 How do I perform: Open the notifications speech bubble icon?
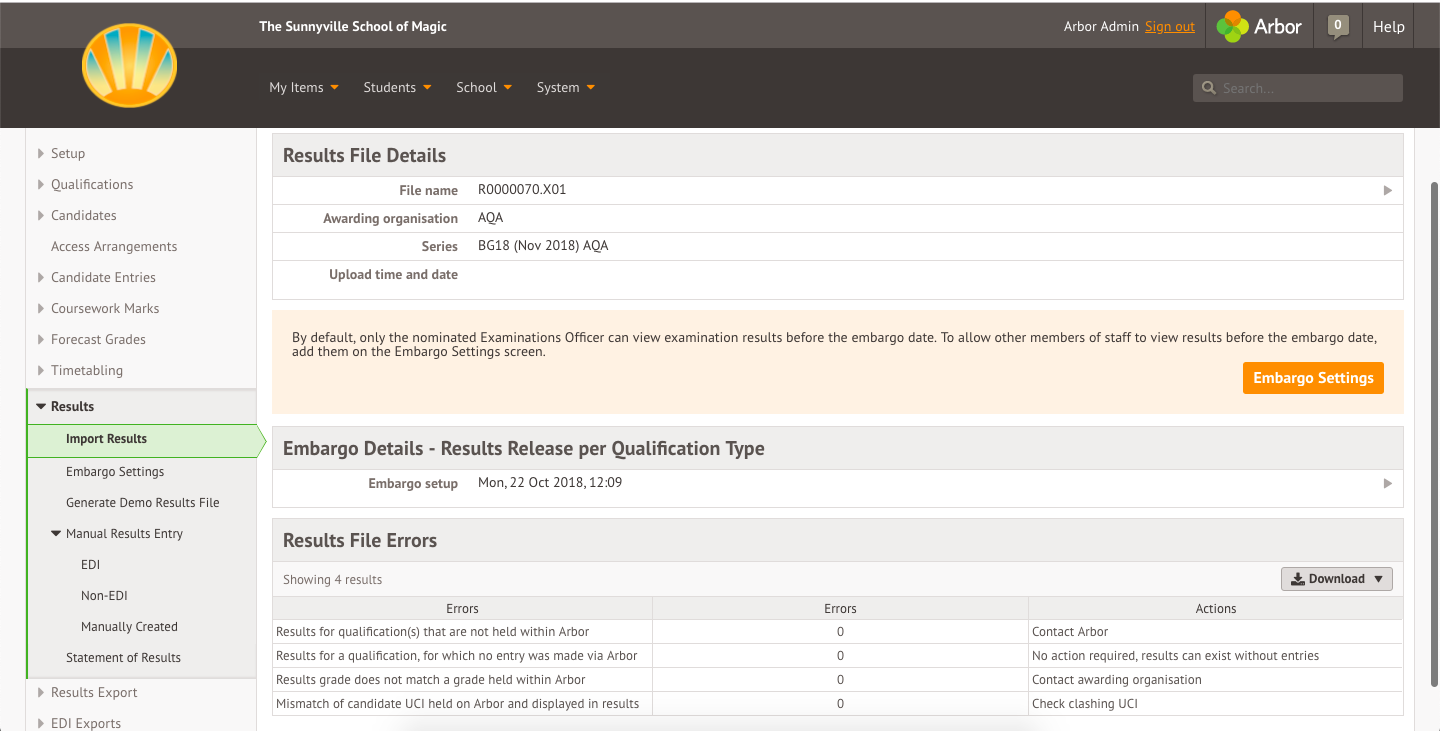tap(1338, 26)
